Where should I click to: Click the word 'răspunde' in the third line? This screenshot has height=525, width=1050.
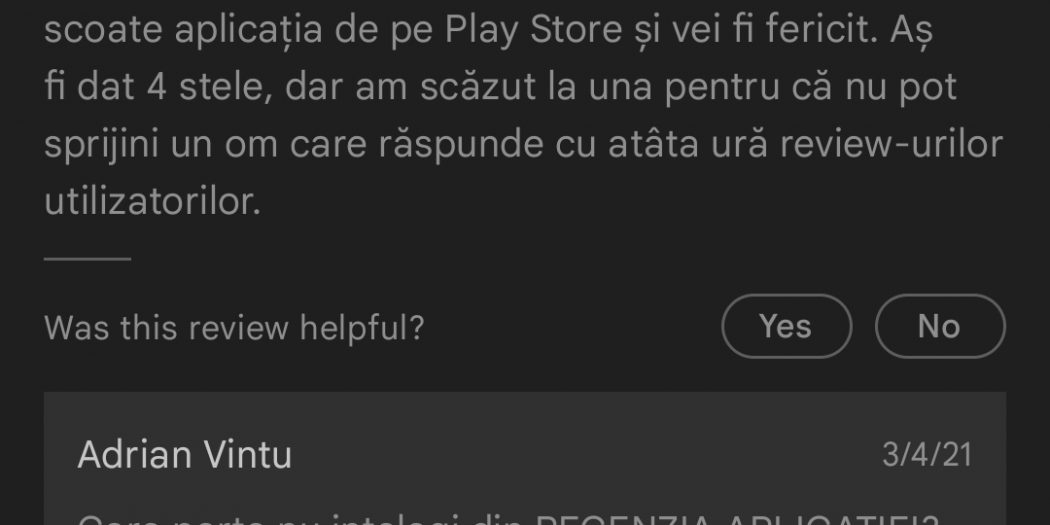tap(461, 145)
